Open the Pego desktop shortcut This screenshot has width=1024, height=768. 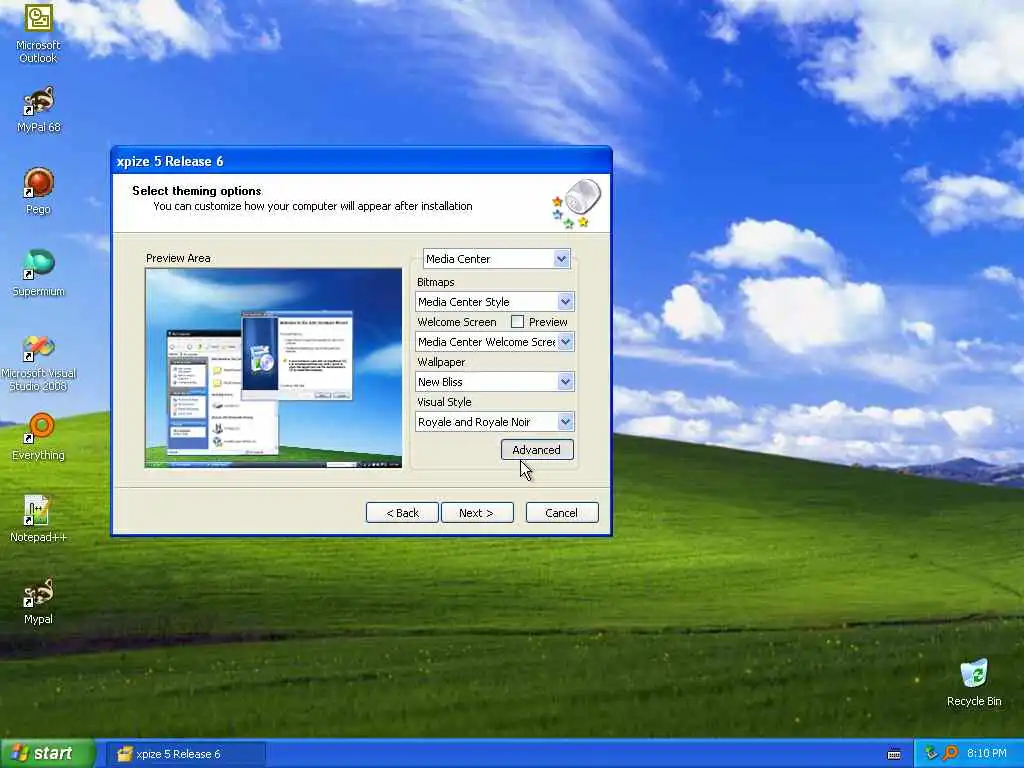[38, 191]
